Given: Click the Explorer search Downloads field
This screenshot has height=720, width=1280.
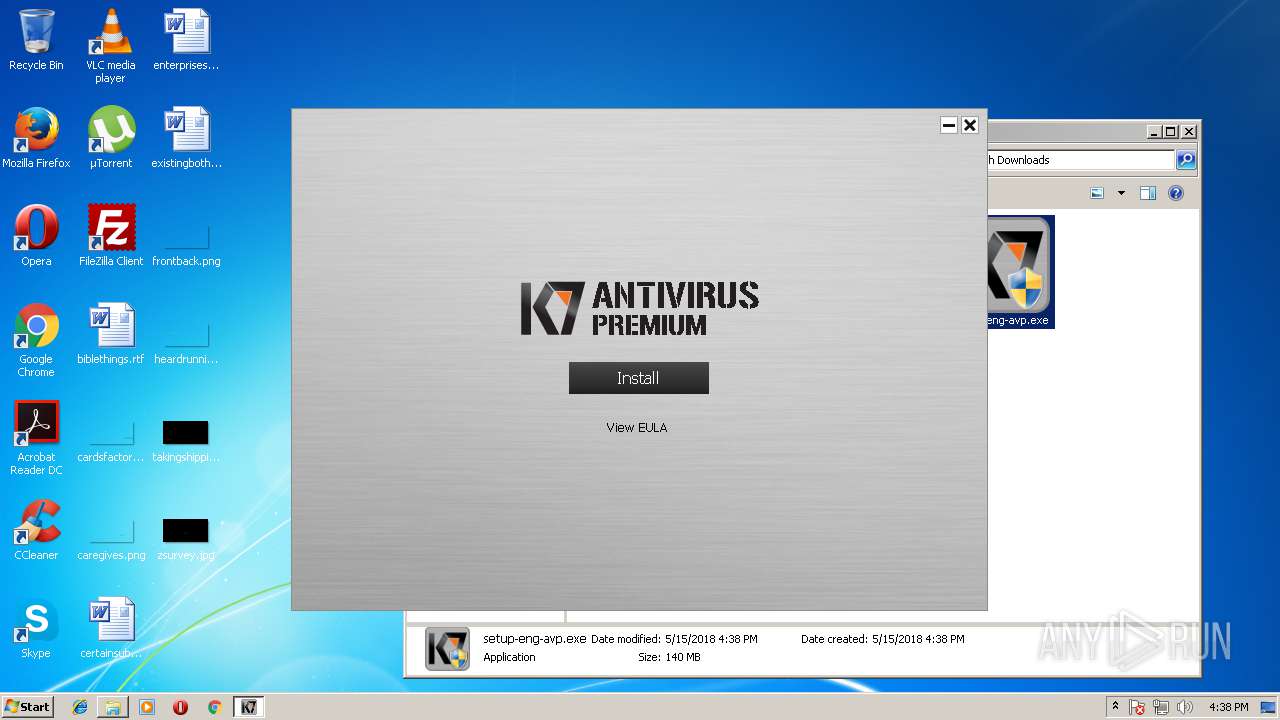Looking at the screenshot, I should tap(1080, 160).
